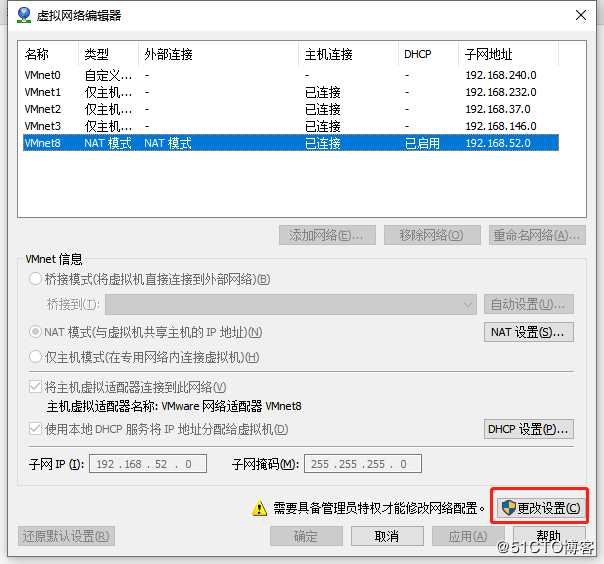This screenshot has height=564, width=604.
Task: Click 已连接 host cell of VMnet1
Action: (x=323, y=92)
